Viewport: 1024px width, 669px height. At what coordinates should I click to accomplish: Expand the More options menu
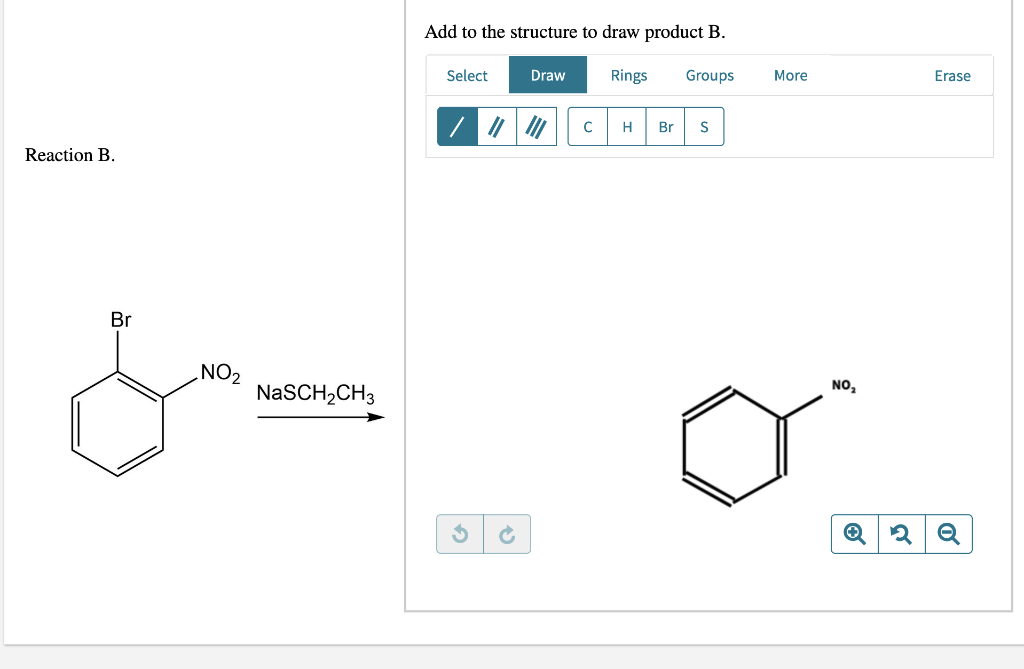(790, 74)
